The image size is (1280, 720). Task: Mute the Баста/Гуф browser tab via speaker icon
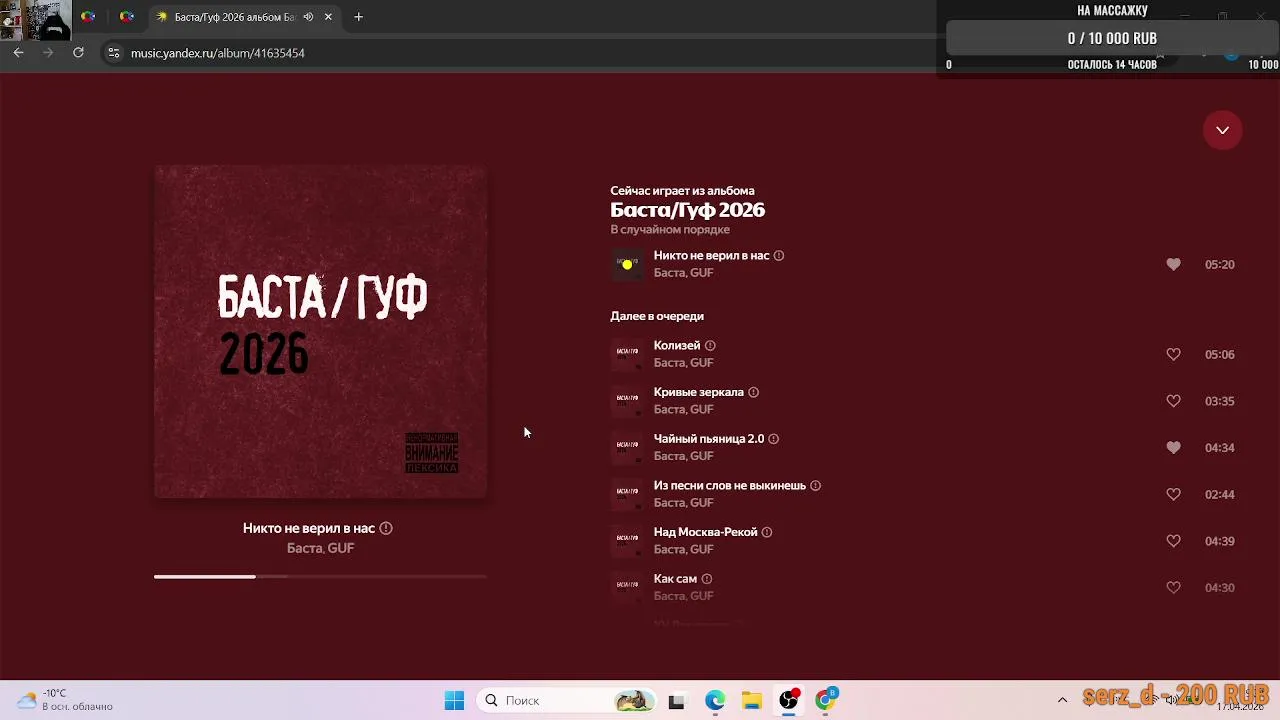[308, 17]
